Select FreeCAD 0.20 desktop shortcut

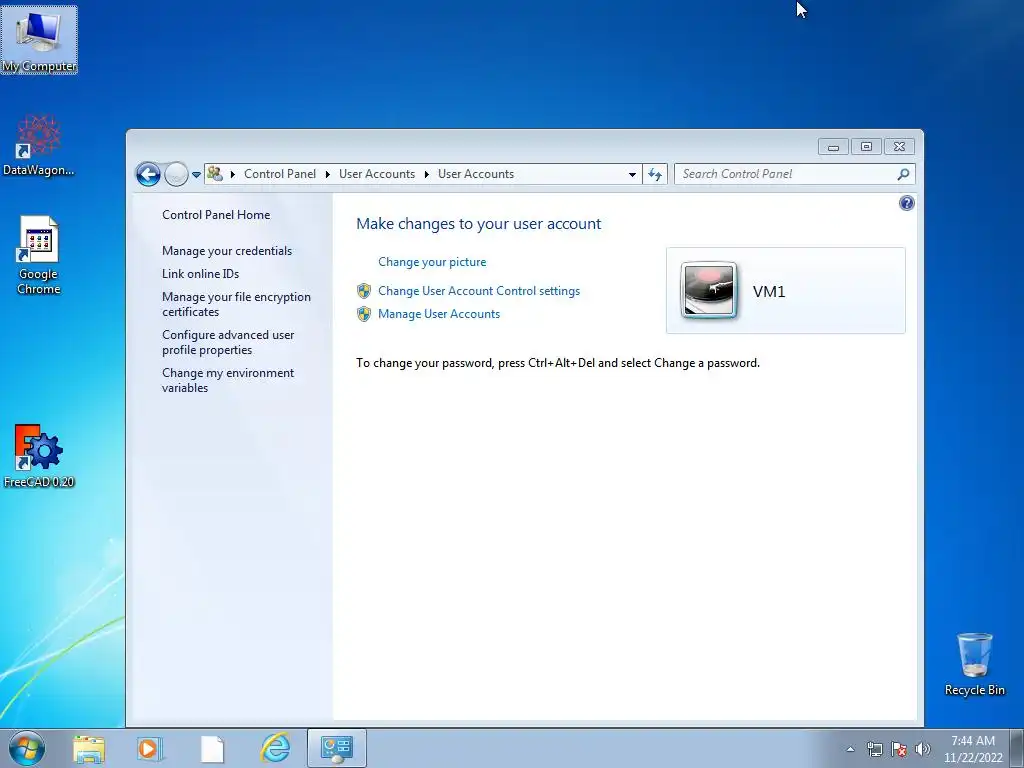[39, 456]
